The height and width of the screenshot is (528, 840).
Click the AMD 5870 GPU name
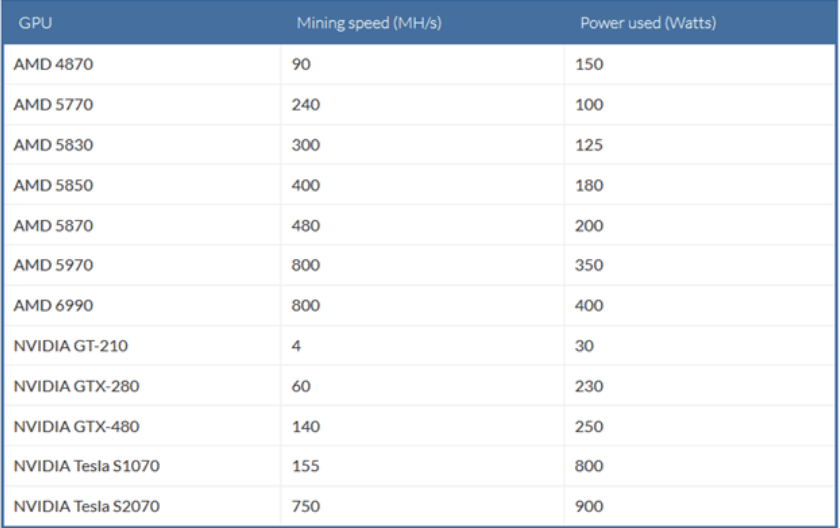pos(46,225)
